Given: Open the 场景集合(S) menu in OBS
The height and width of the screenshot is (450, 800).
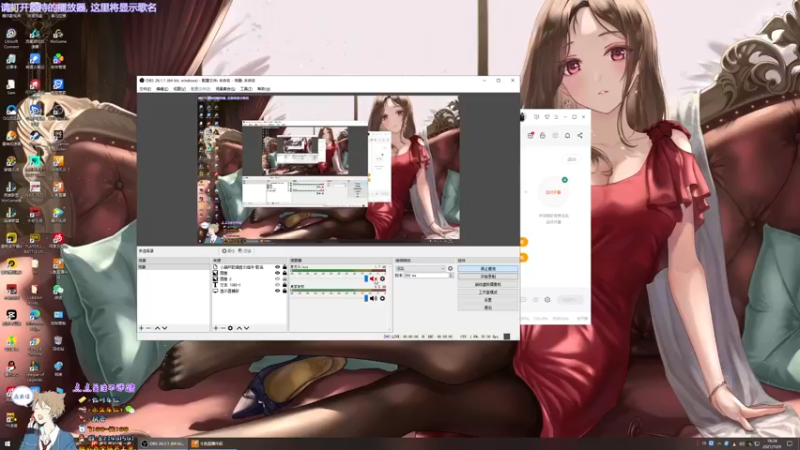Looking at the screenshot, I should pyautogui.click(x=225, y=89).
